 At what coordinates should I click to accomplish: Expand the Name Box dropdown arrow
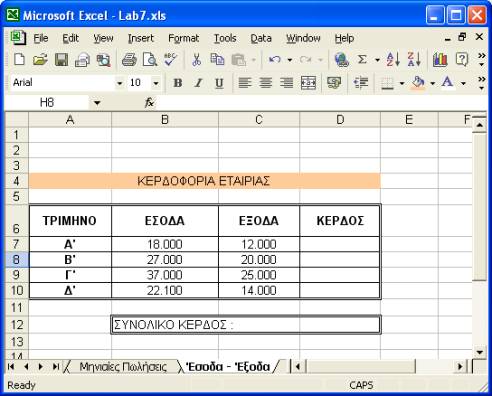(97, 103)
